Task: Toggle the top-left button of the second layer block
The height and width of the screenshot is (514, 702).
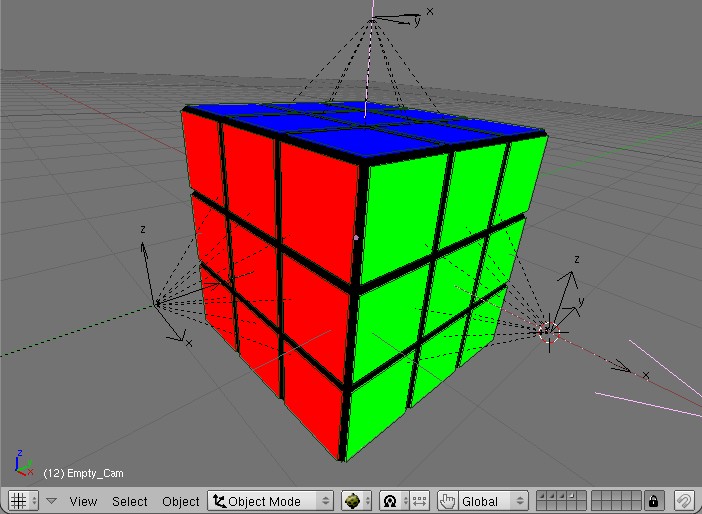Action: pos(597,495)
